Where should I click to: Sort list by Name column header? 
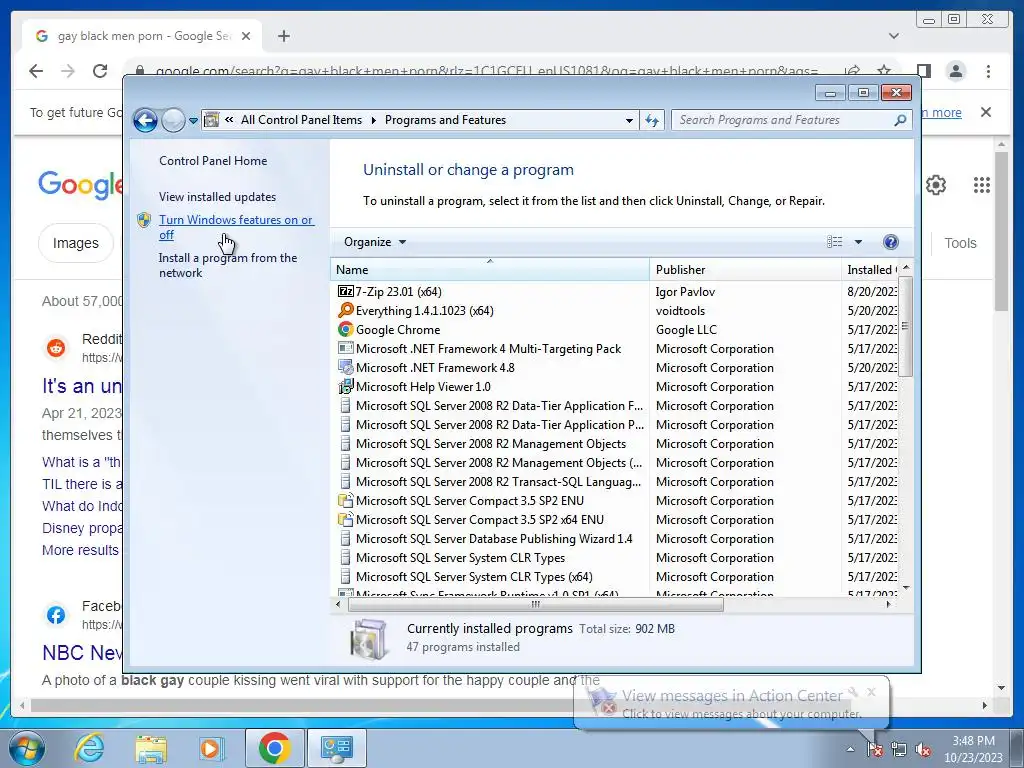coord(490,270)
